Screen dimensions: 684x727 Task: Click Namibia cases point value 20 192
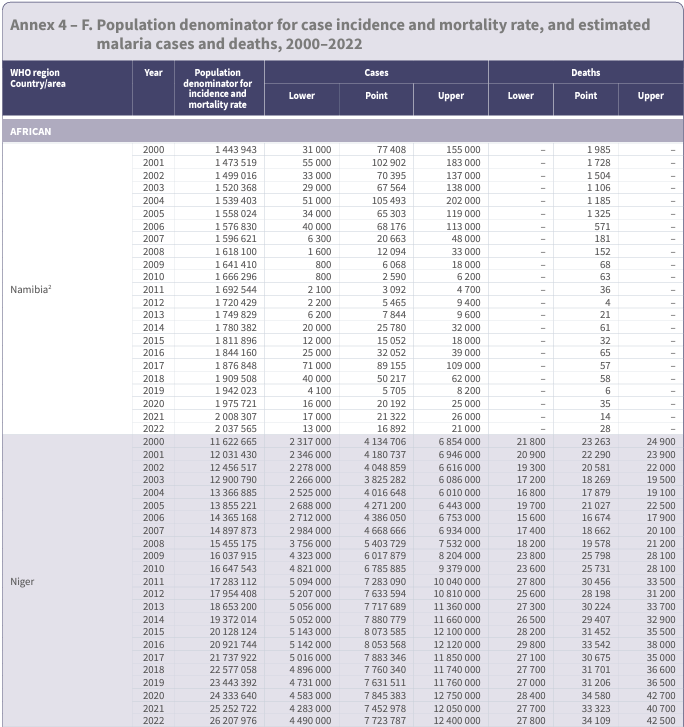pos(391,404)
